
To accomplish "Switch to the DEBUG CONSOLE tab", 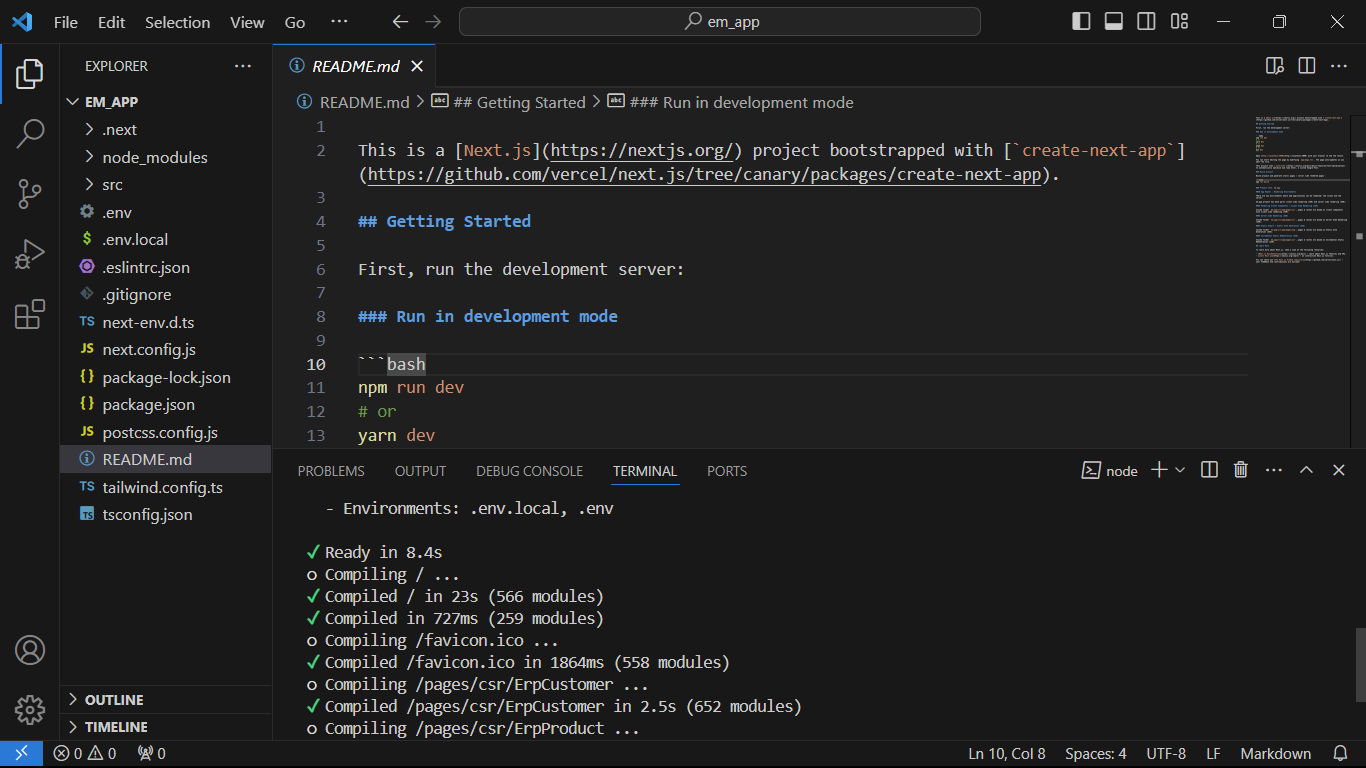I will (529, 471).
